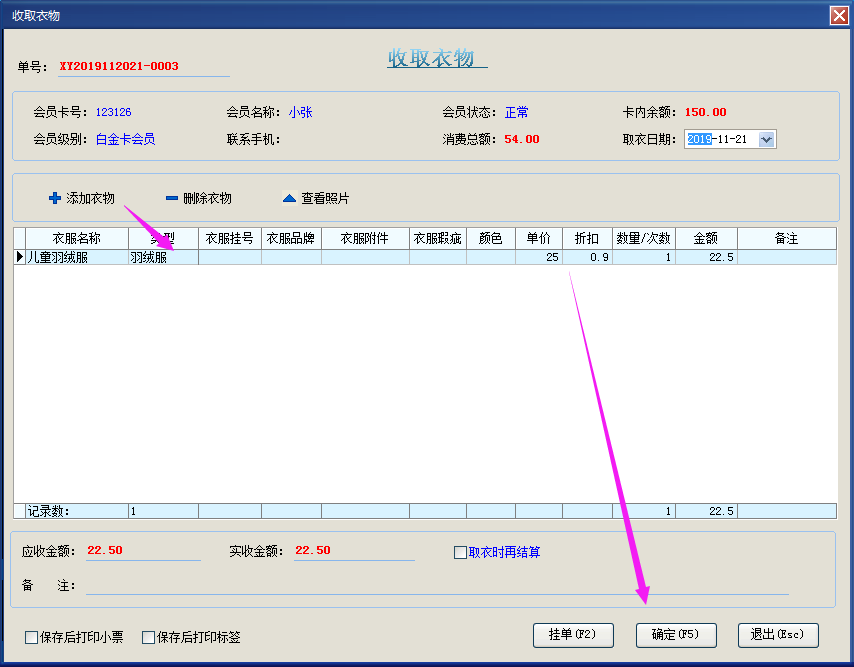The image size is (854, 667).
Task: Click the 备注 remarks input line
Action: pyautogui.click(x=437, y=586)
